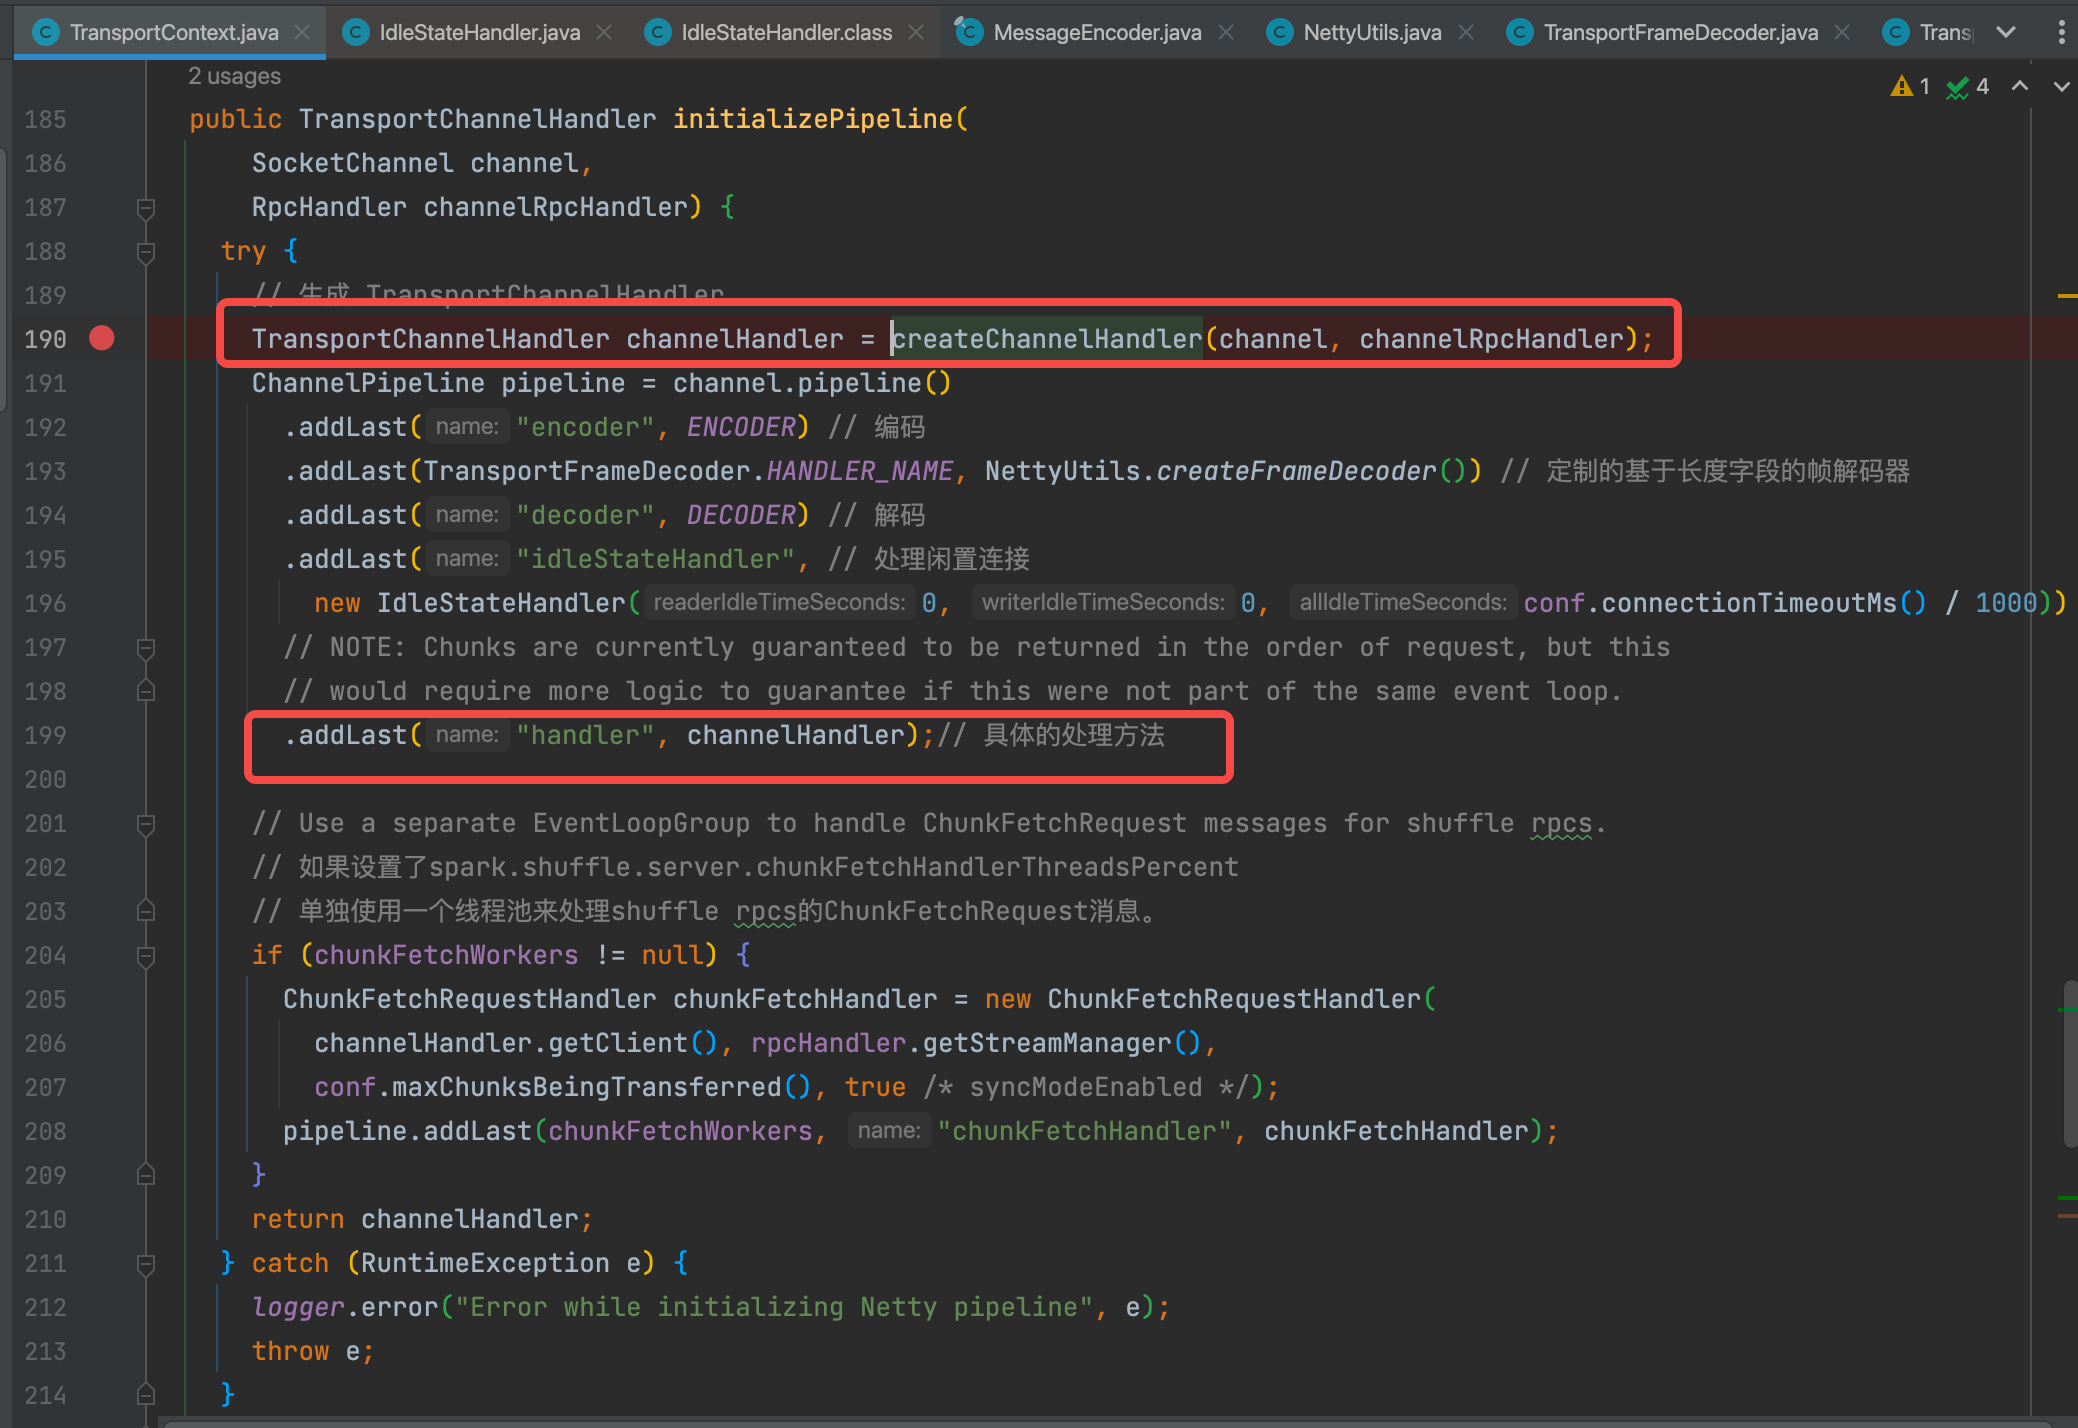The height and width of the screenshot is (1428, 2078).
Task: Collapse the try block fold at line 188
Action: [x=146, y=252]
